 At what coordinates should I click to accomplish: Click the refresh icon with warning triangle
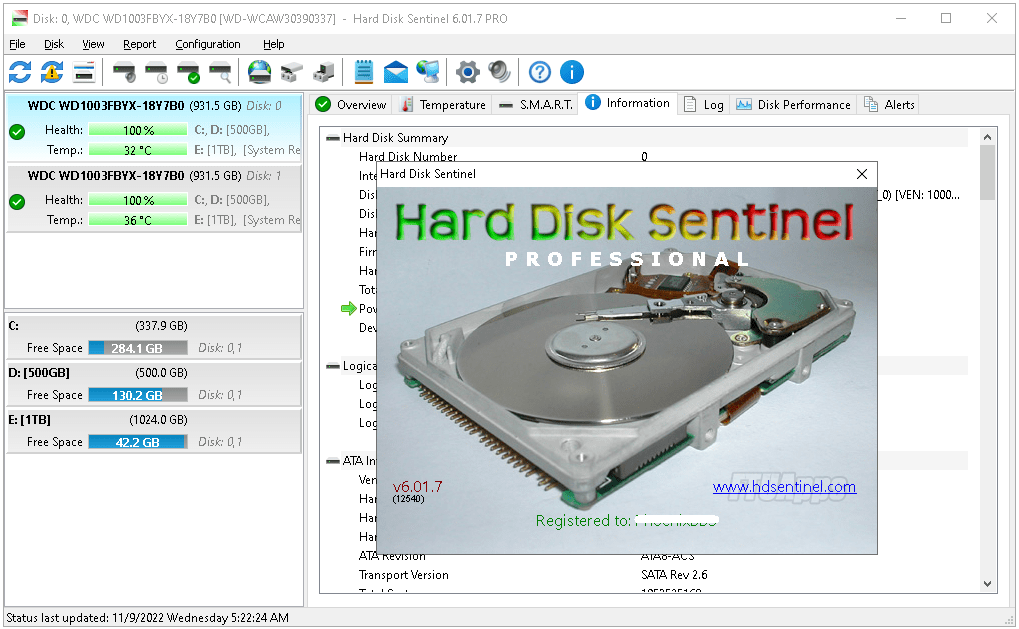click(x=52, y=72)
